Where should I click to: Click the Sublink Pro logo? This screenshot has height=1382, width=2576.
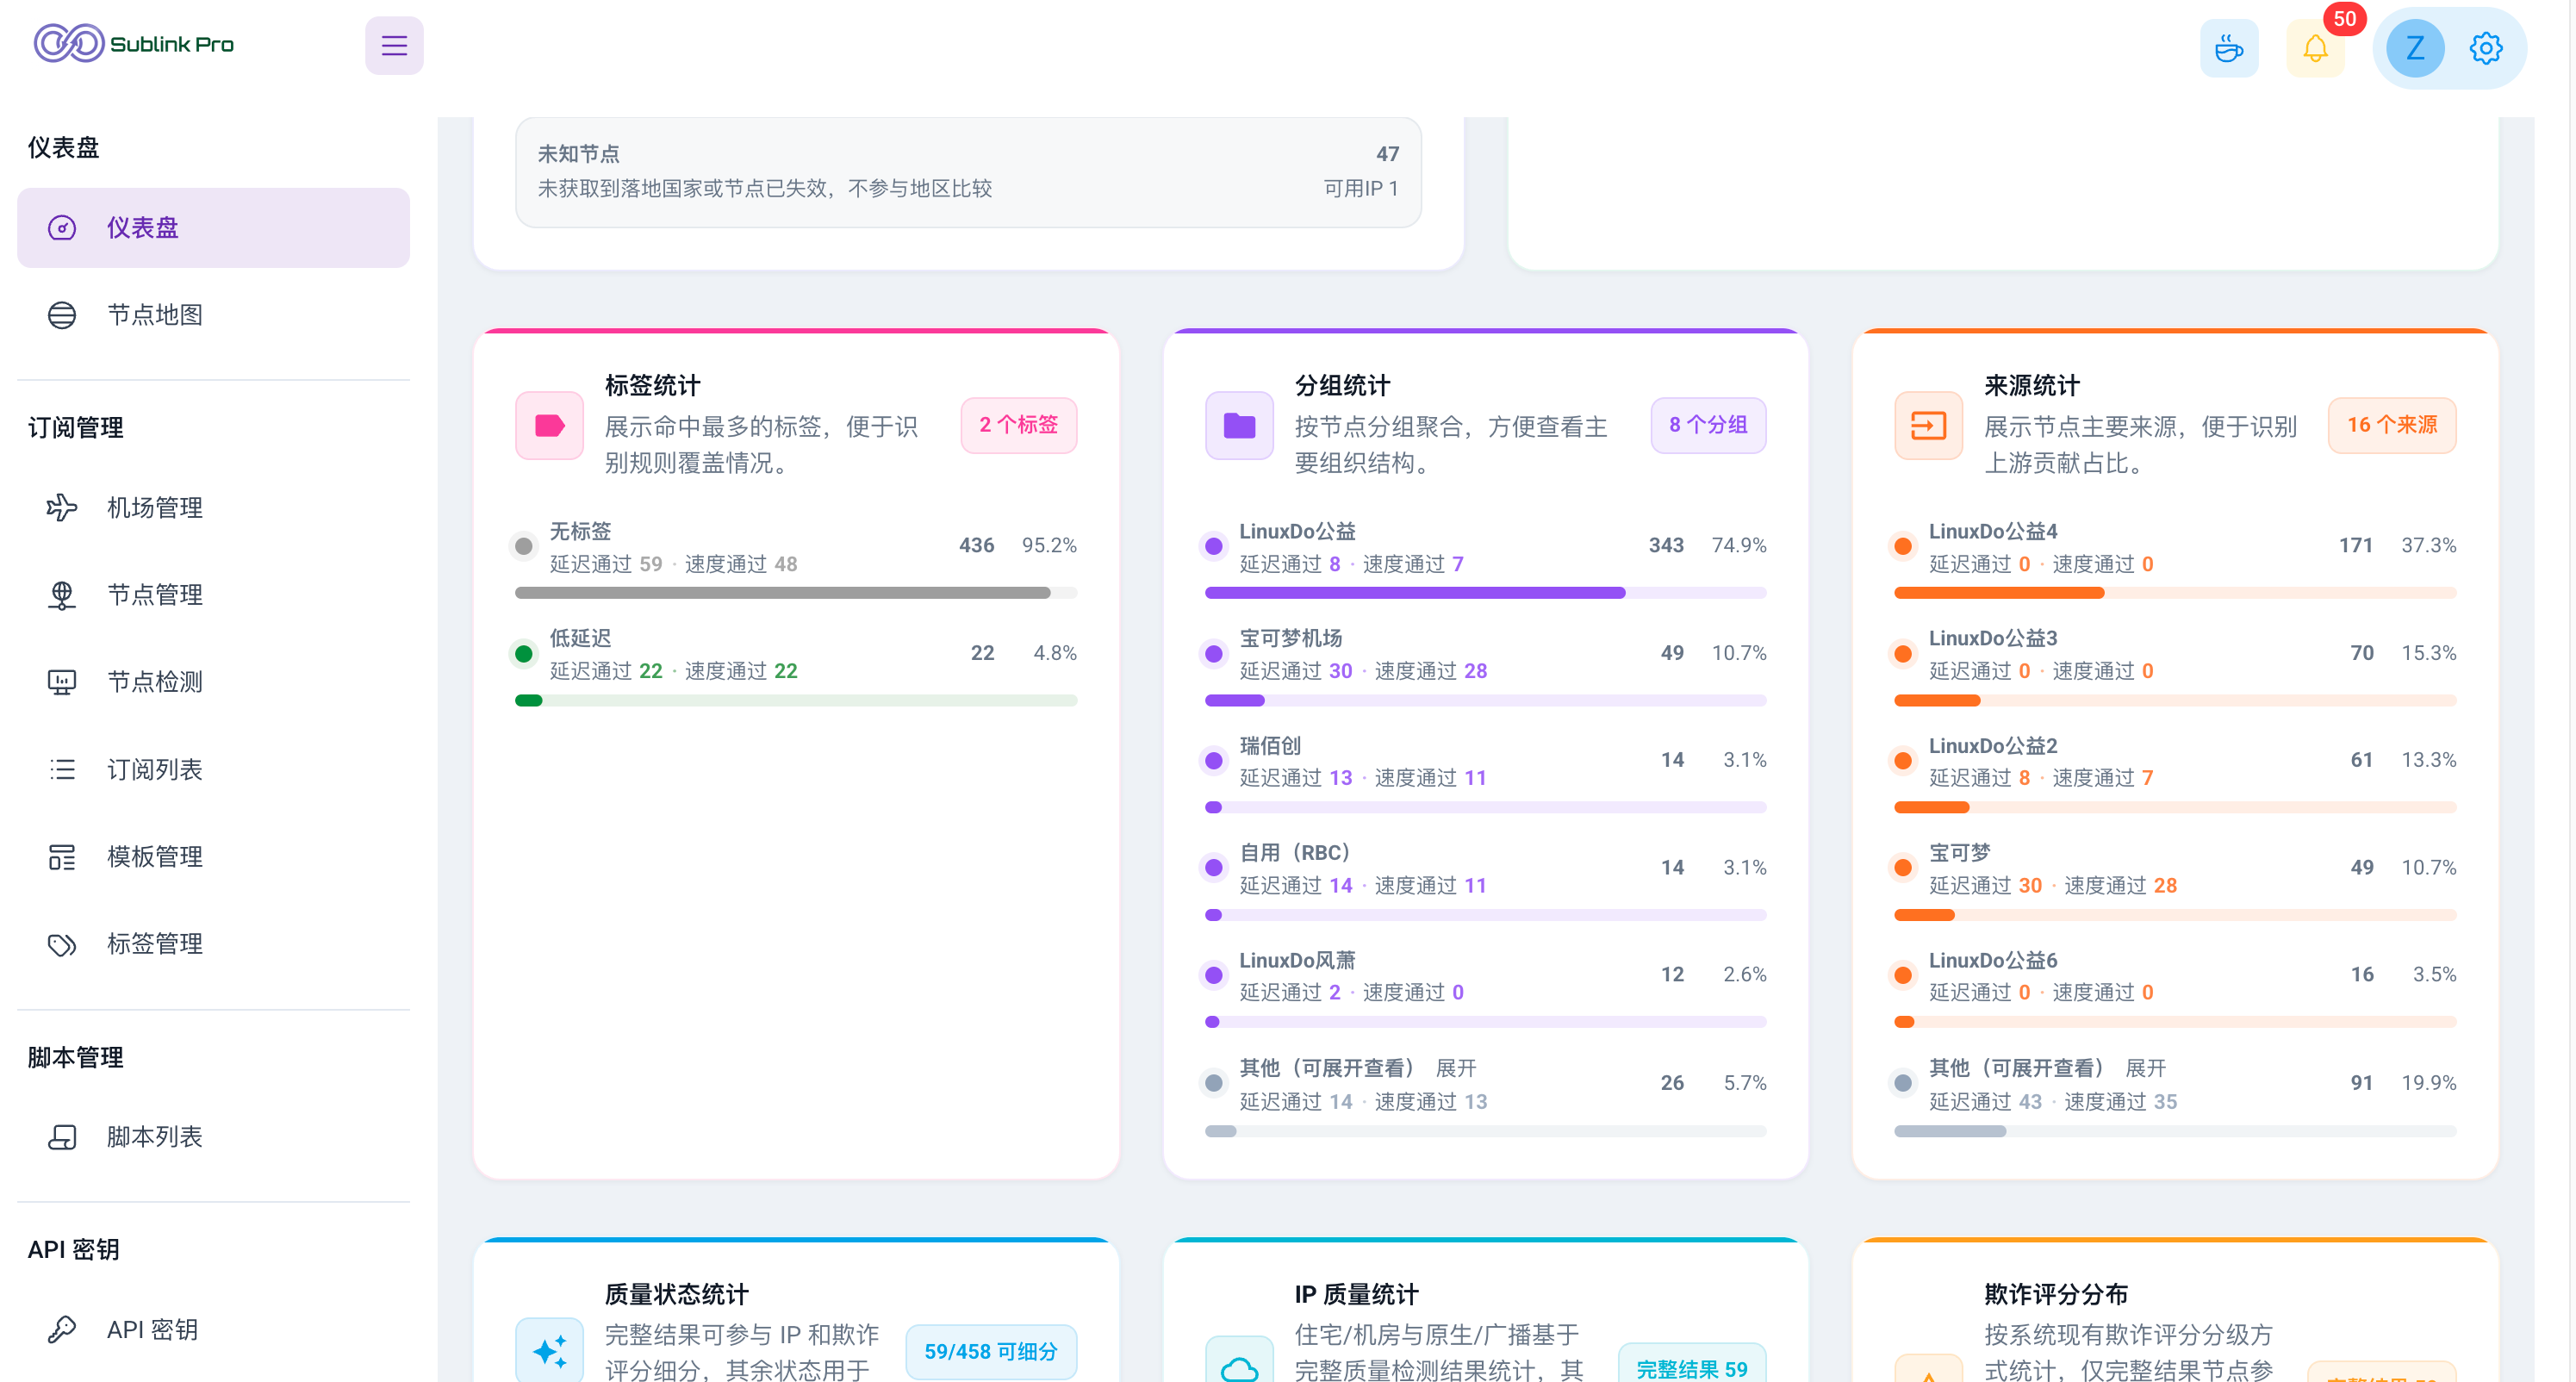coord(134,44)
